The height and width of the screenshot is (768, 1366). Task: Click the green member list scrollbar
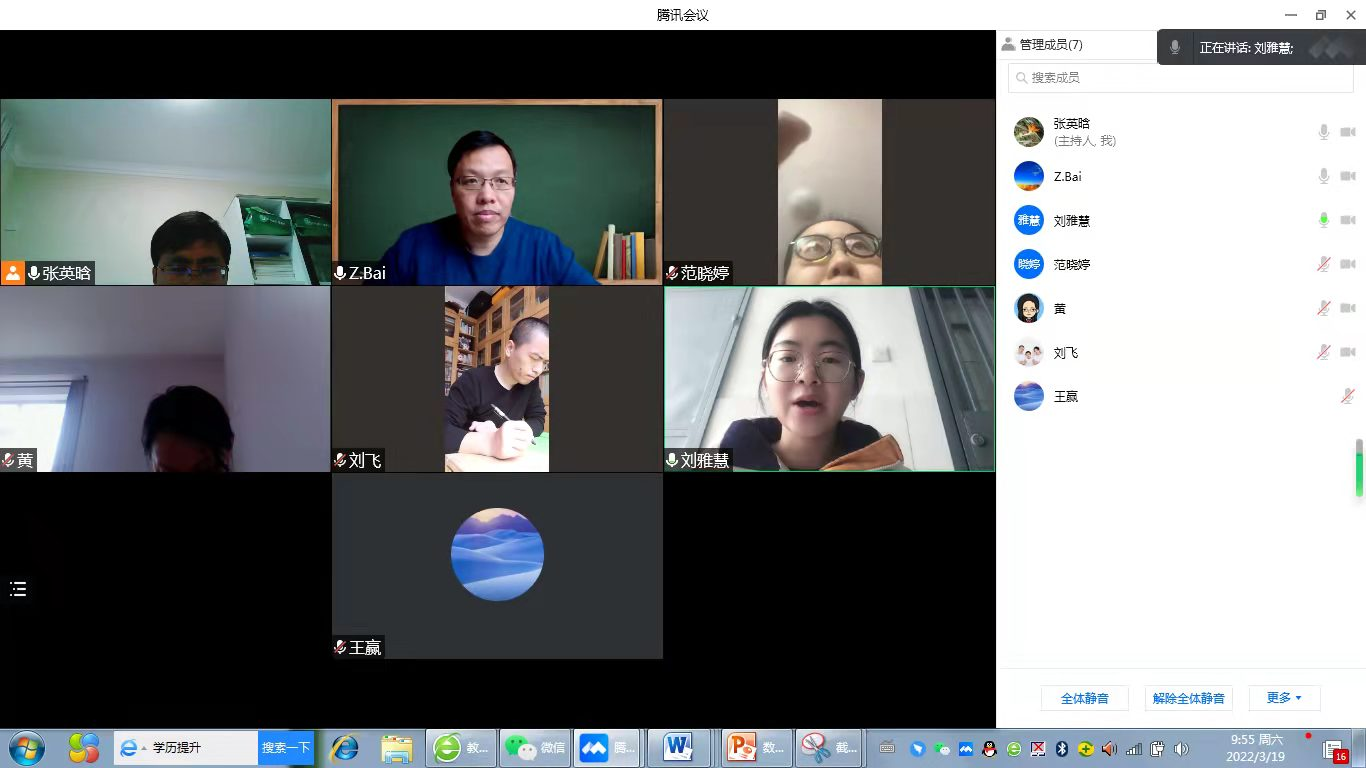(x=1359, y=467)
